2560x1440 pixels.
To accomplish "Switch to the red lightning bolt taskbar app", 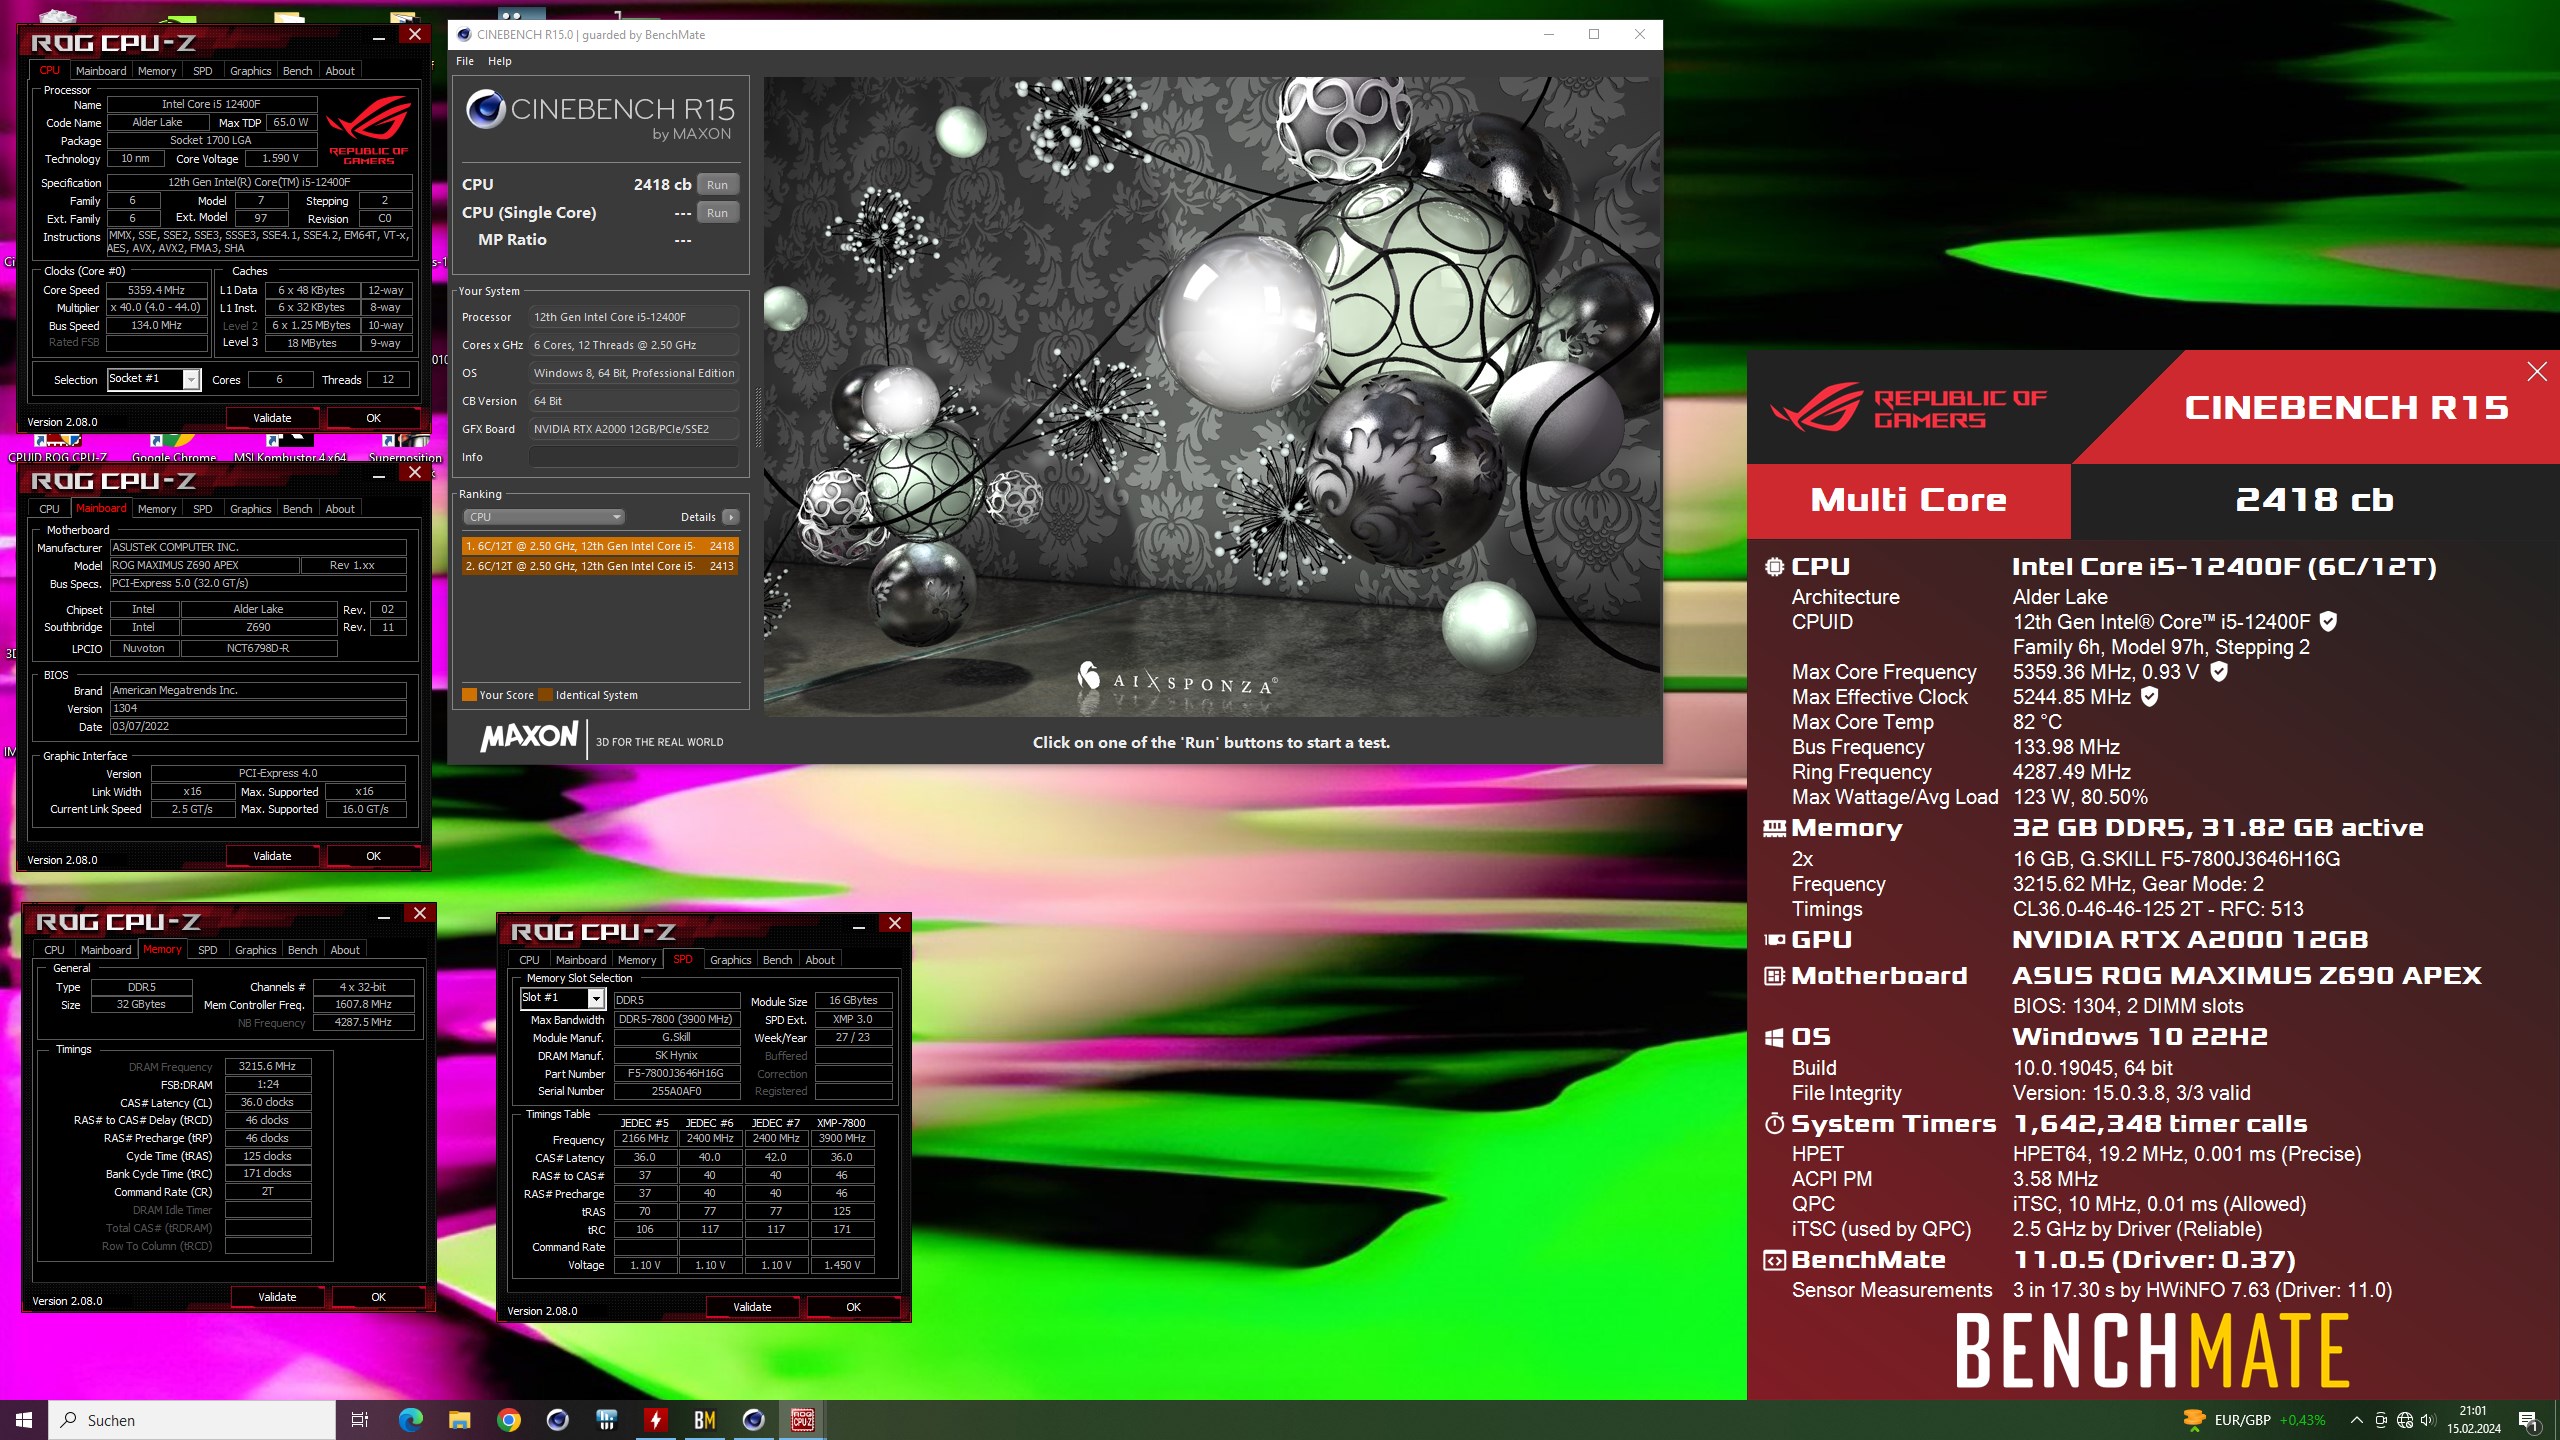I will coord(655,1420).
